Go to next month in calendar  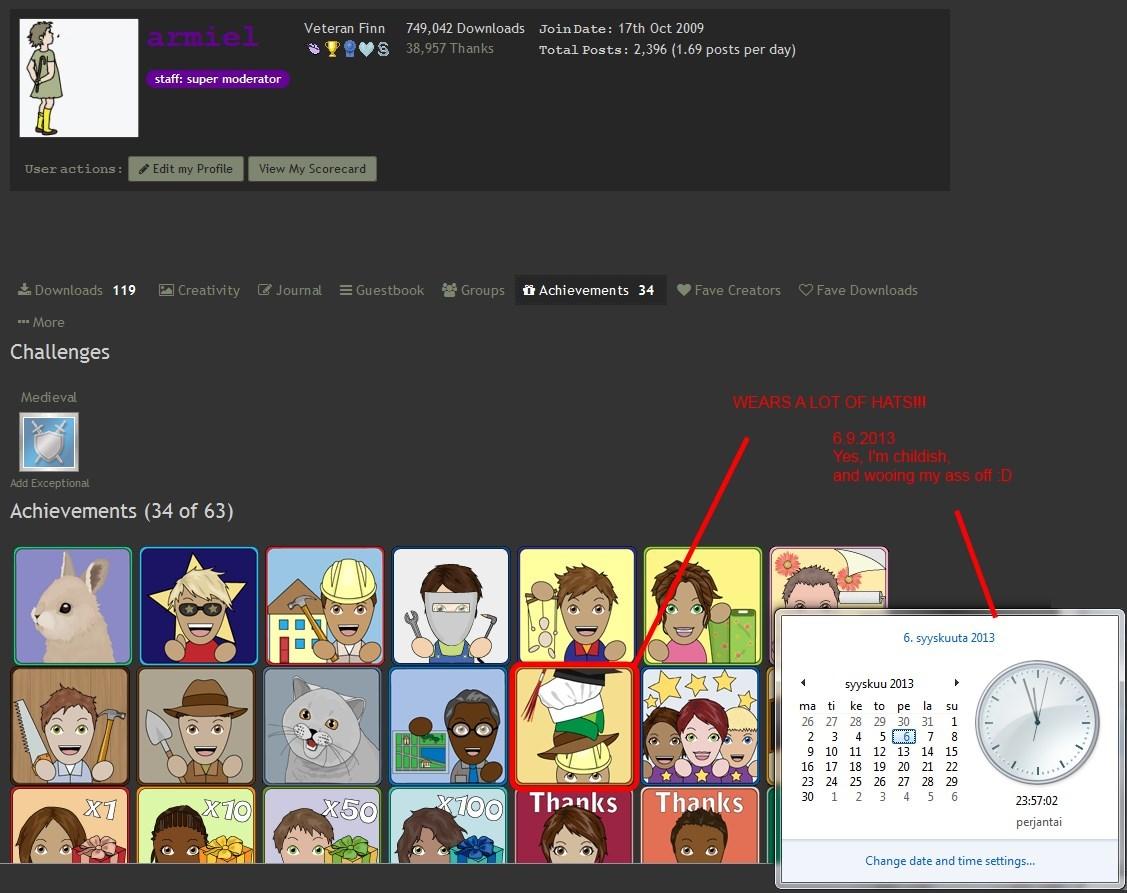(x=956, y=683)
